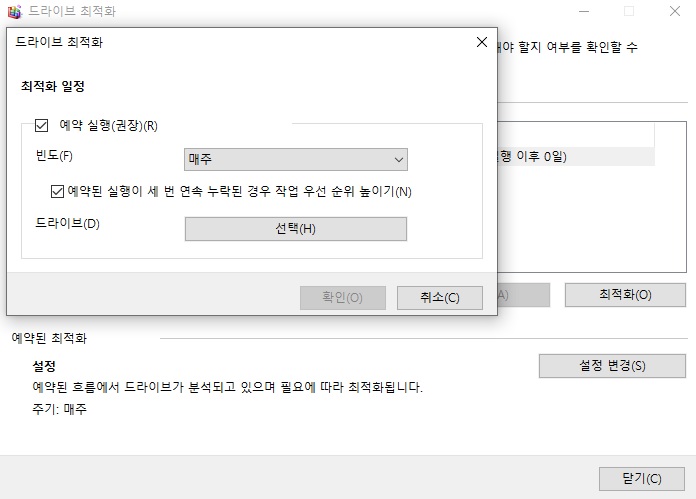
Task: Click 설정 변경(S) button
Action: tap(612, 366)
